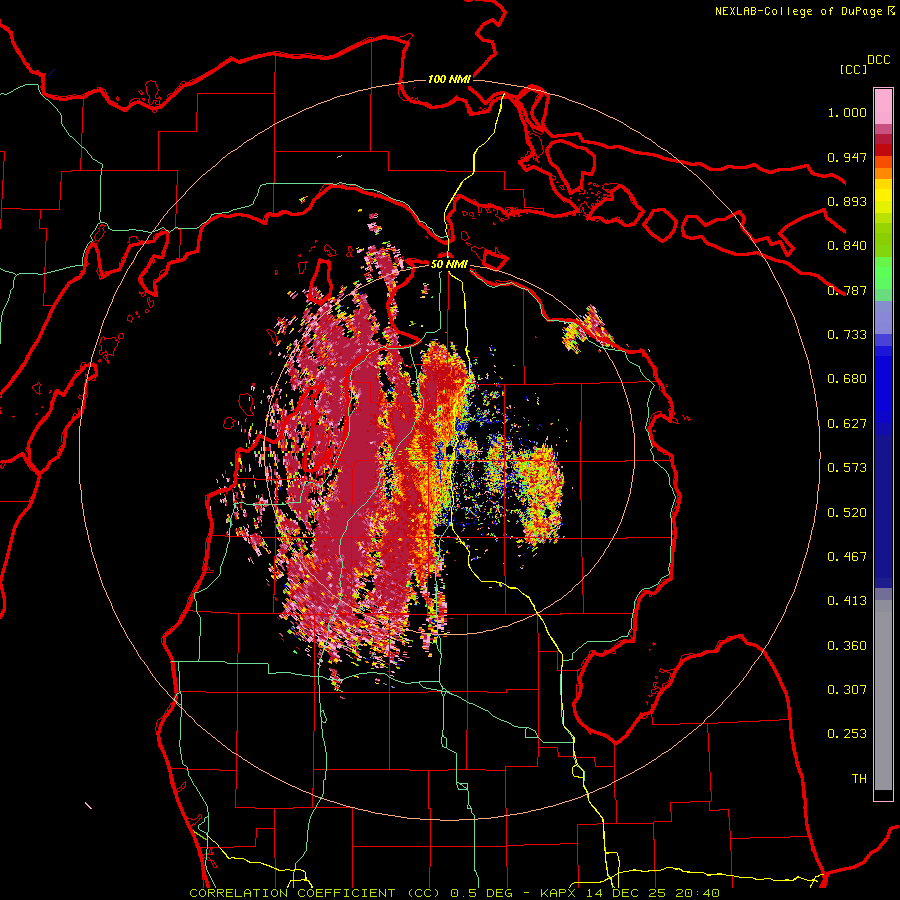
Task: Select the 0.947 scale value
Action: point(847,157)
